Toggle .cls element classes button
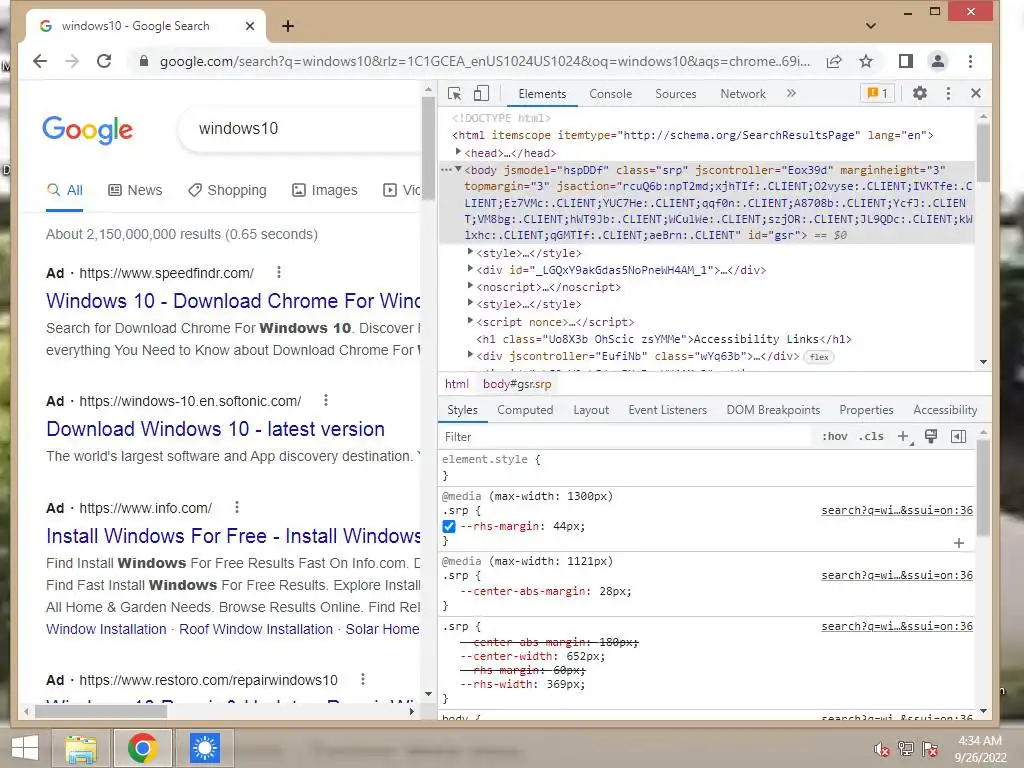Screen dimensions: 1024x768 pyautogui.click(x=871, y=436)
